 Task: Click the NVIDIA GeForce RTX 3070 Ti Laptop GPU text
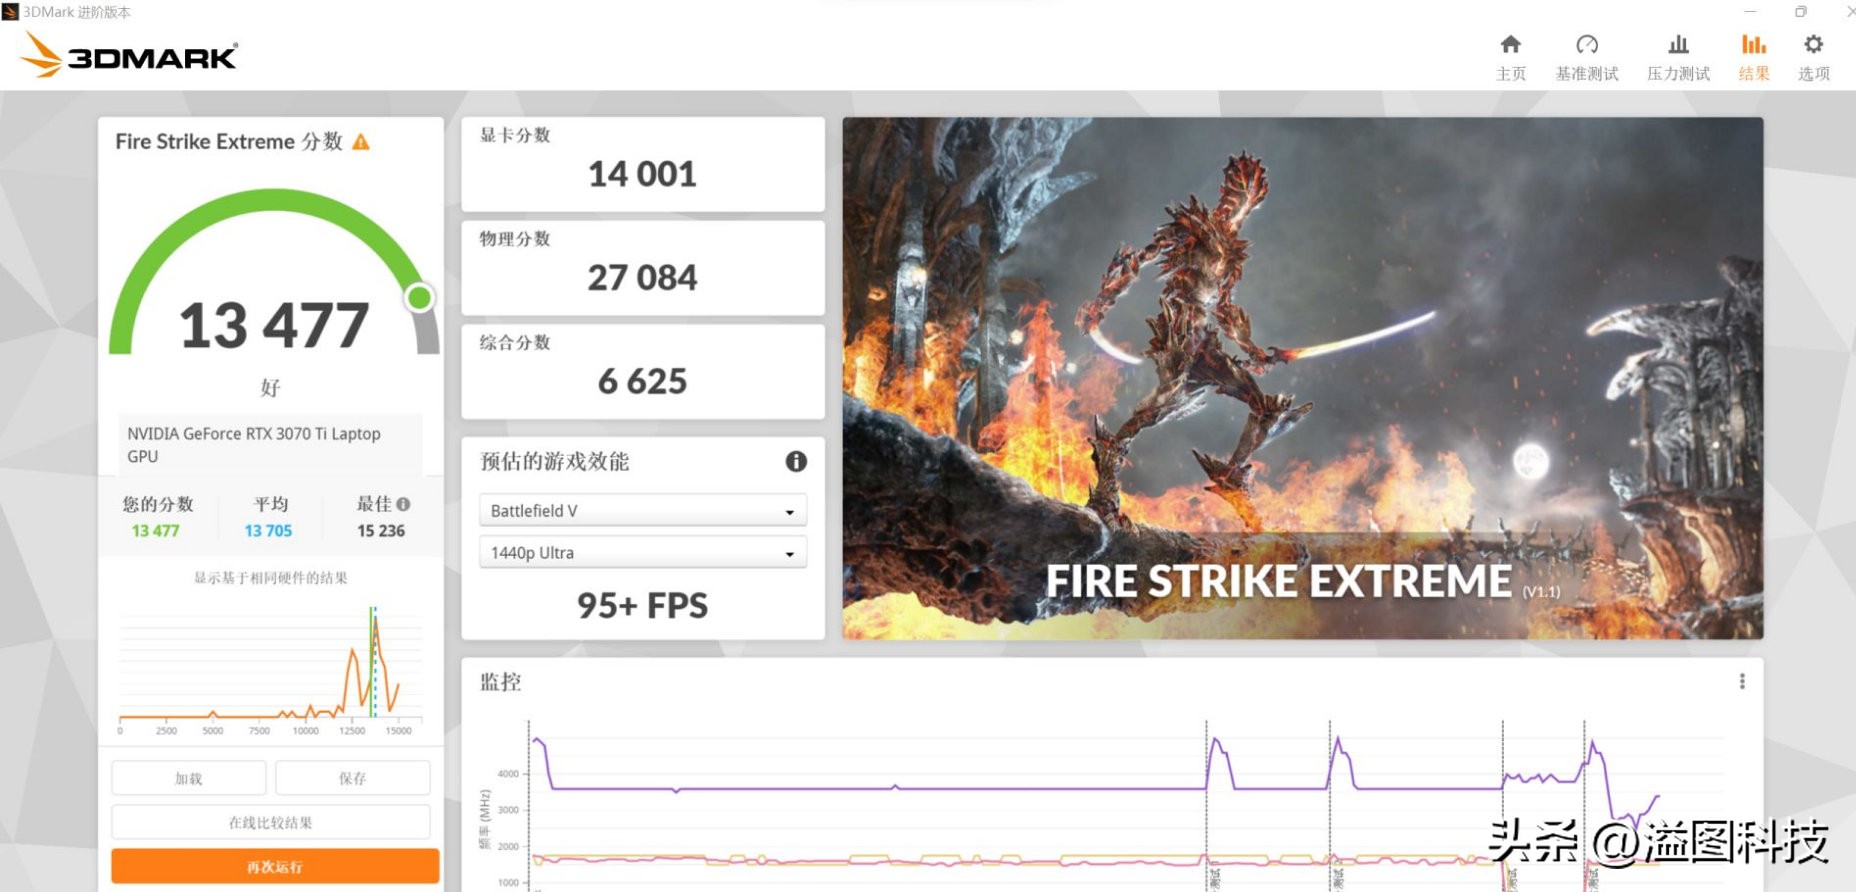click(254, 444)
